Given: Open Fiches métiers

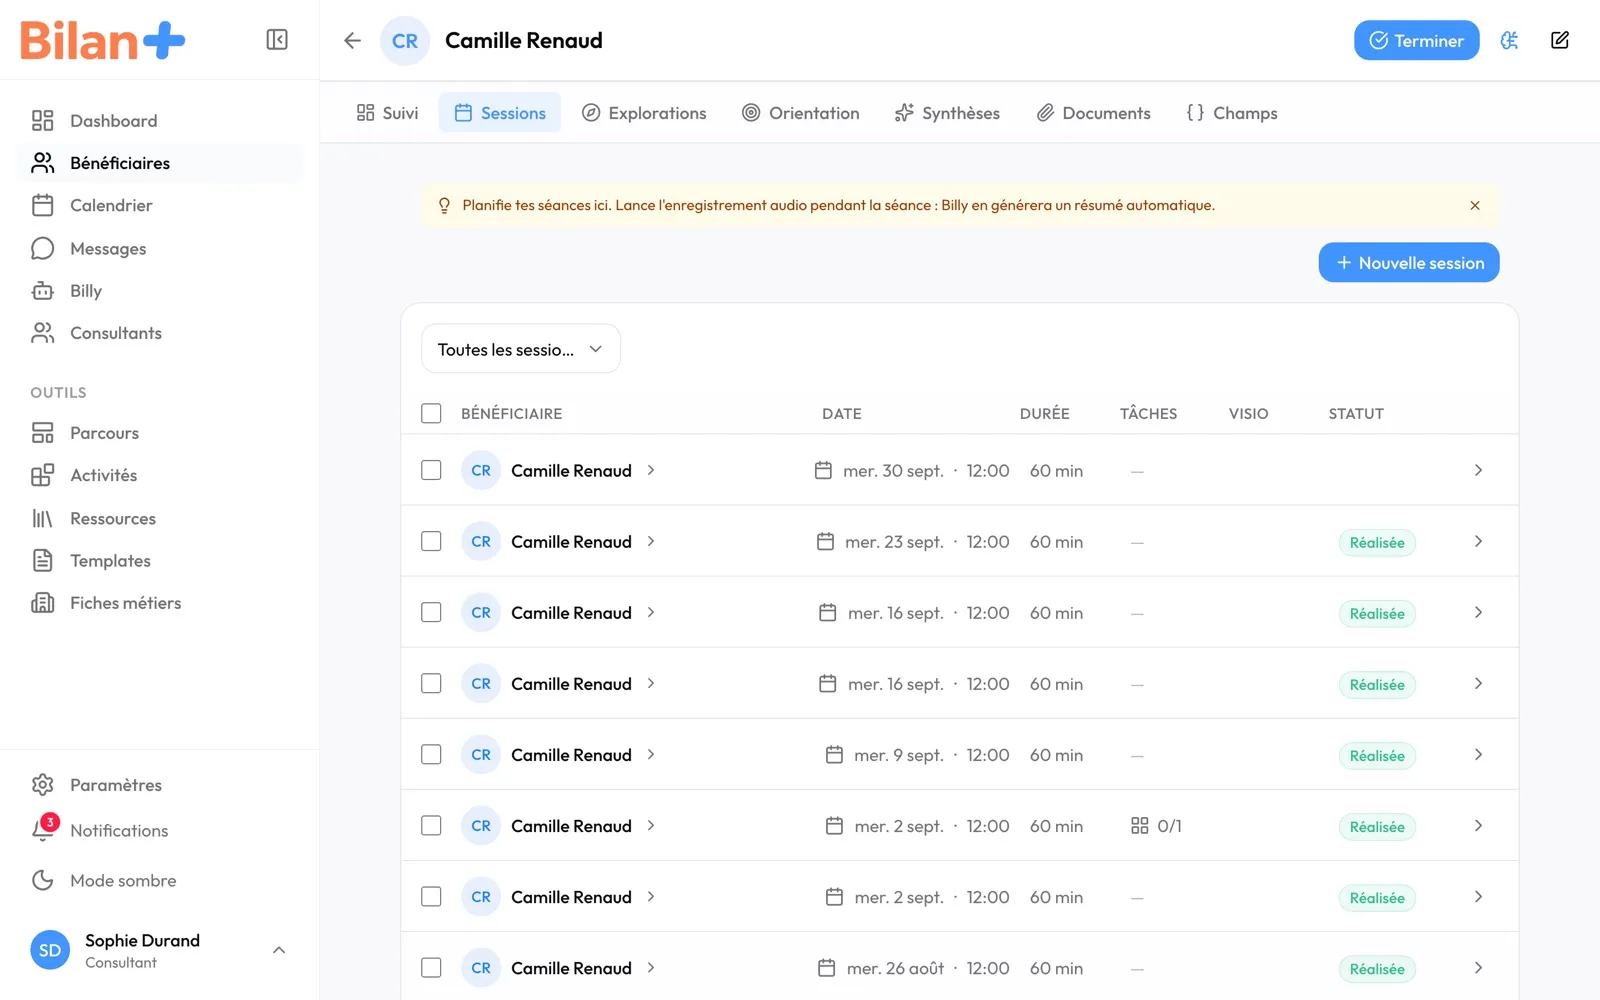Looking at the screenshot, I should (x=160, y=603).
